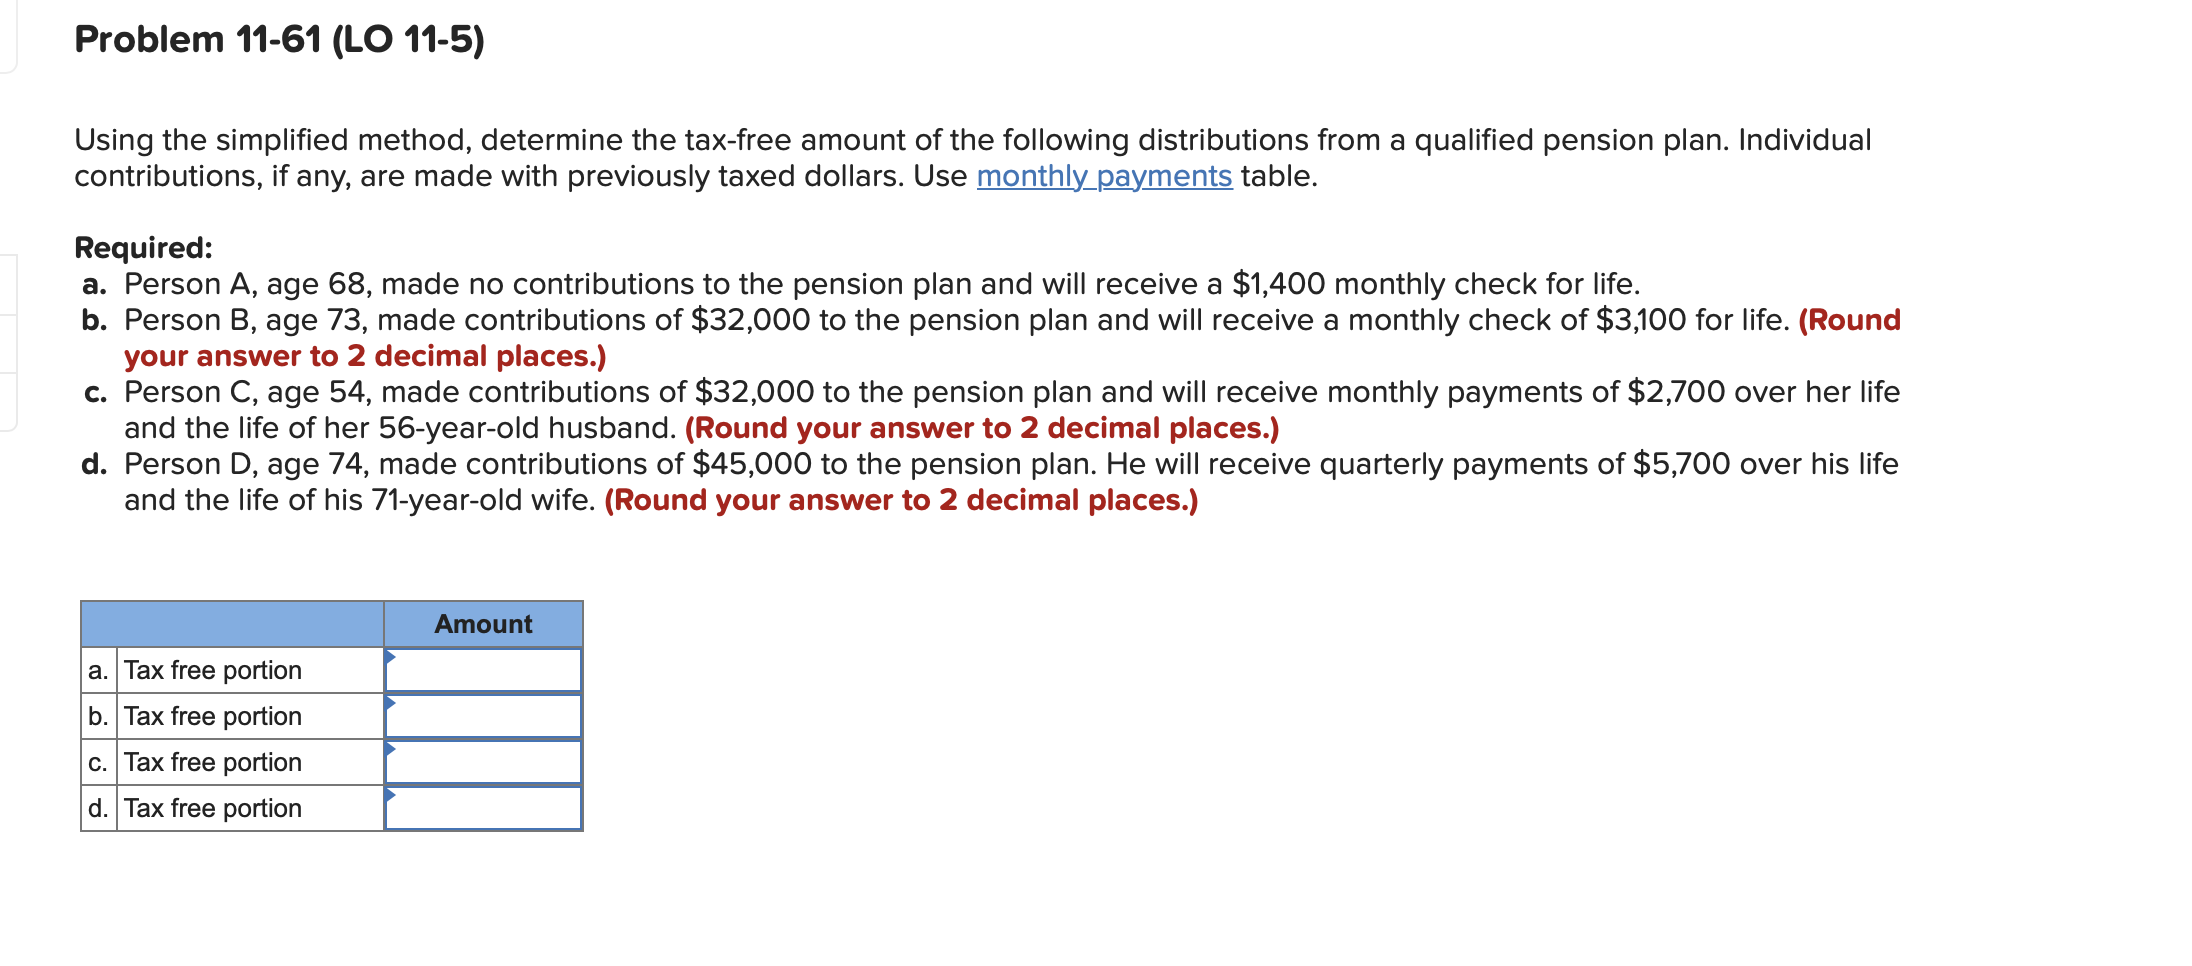Click the Amount column header
The height and width of the screenshot is (966, 2192).
point(483,624)
